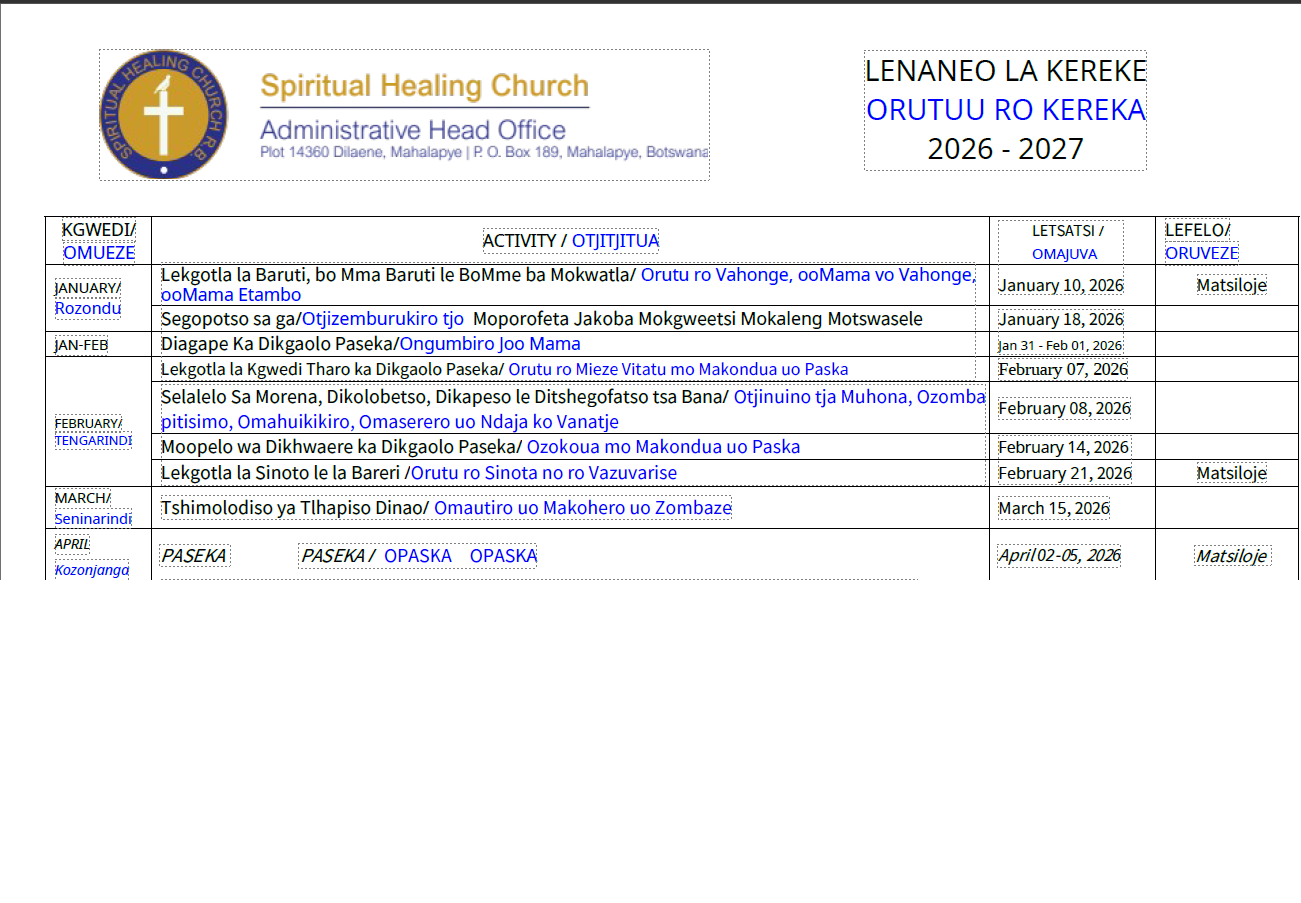Select 'Lekgotla la Baruti, bo Mma Baruti' activity
Viewport: 1301px width, 903px height.
coord(568,284)
